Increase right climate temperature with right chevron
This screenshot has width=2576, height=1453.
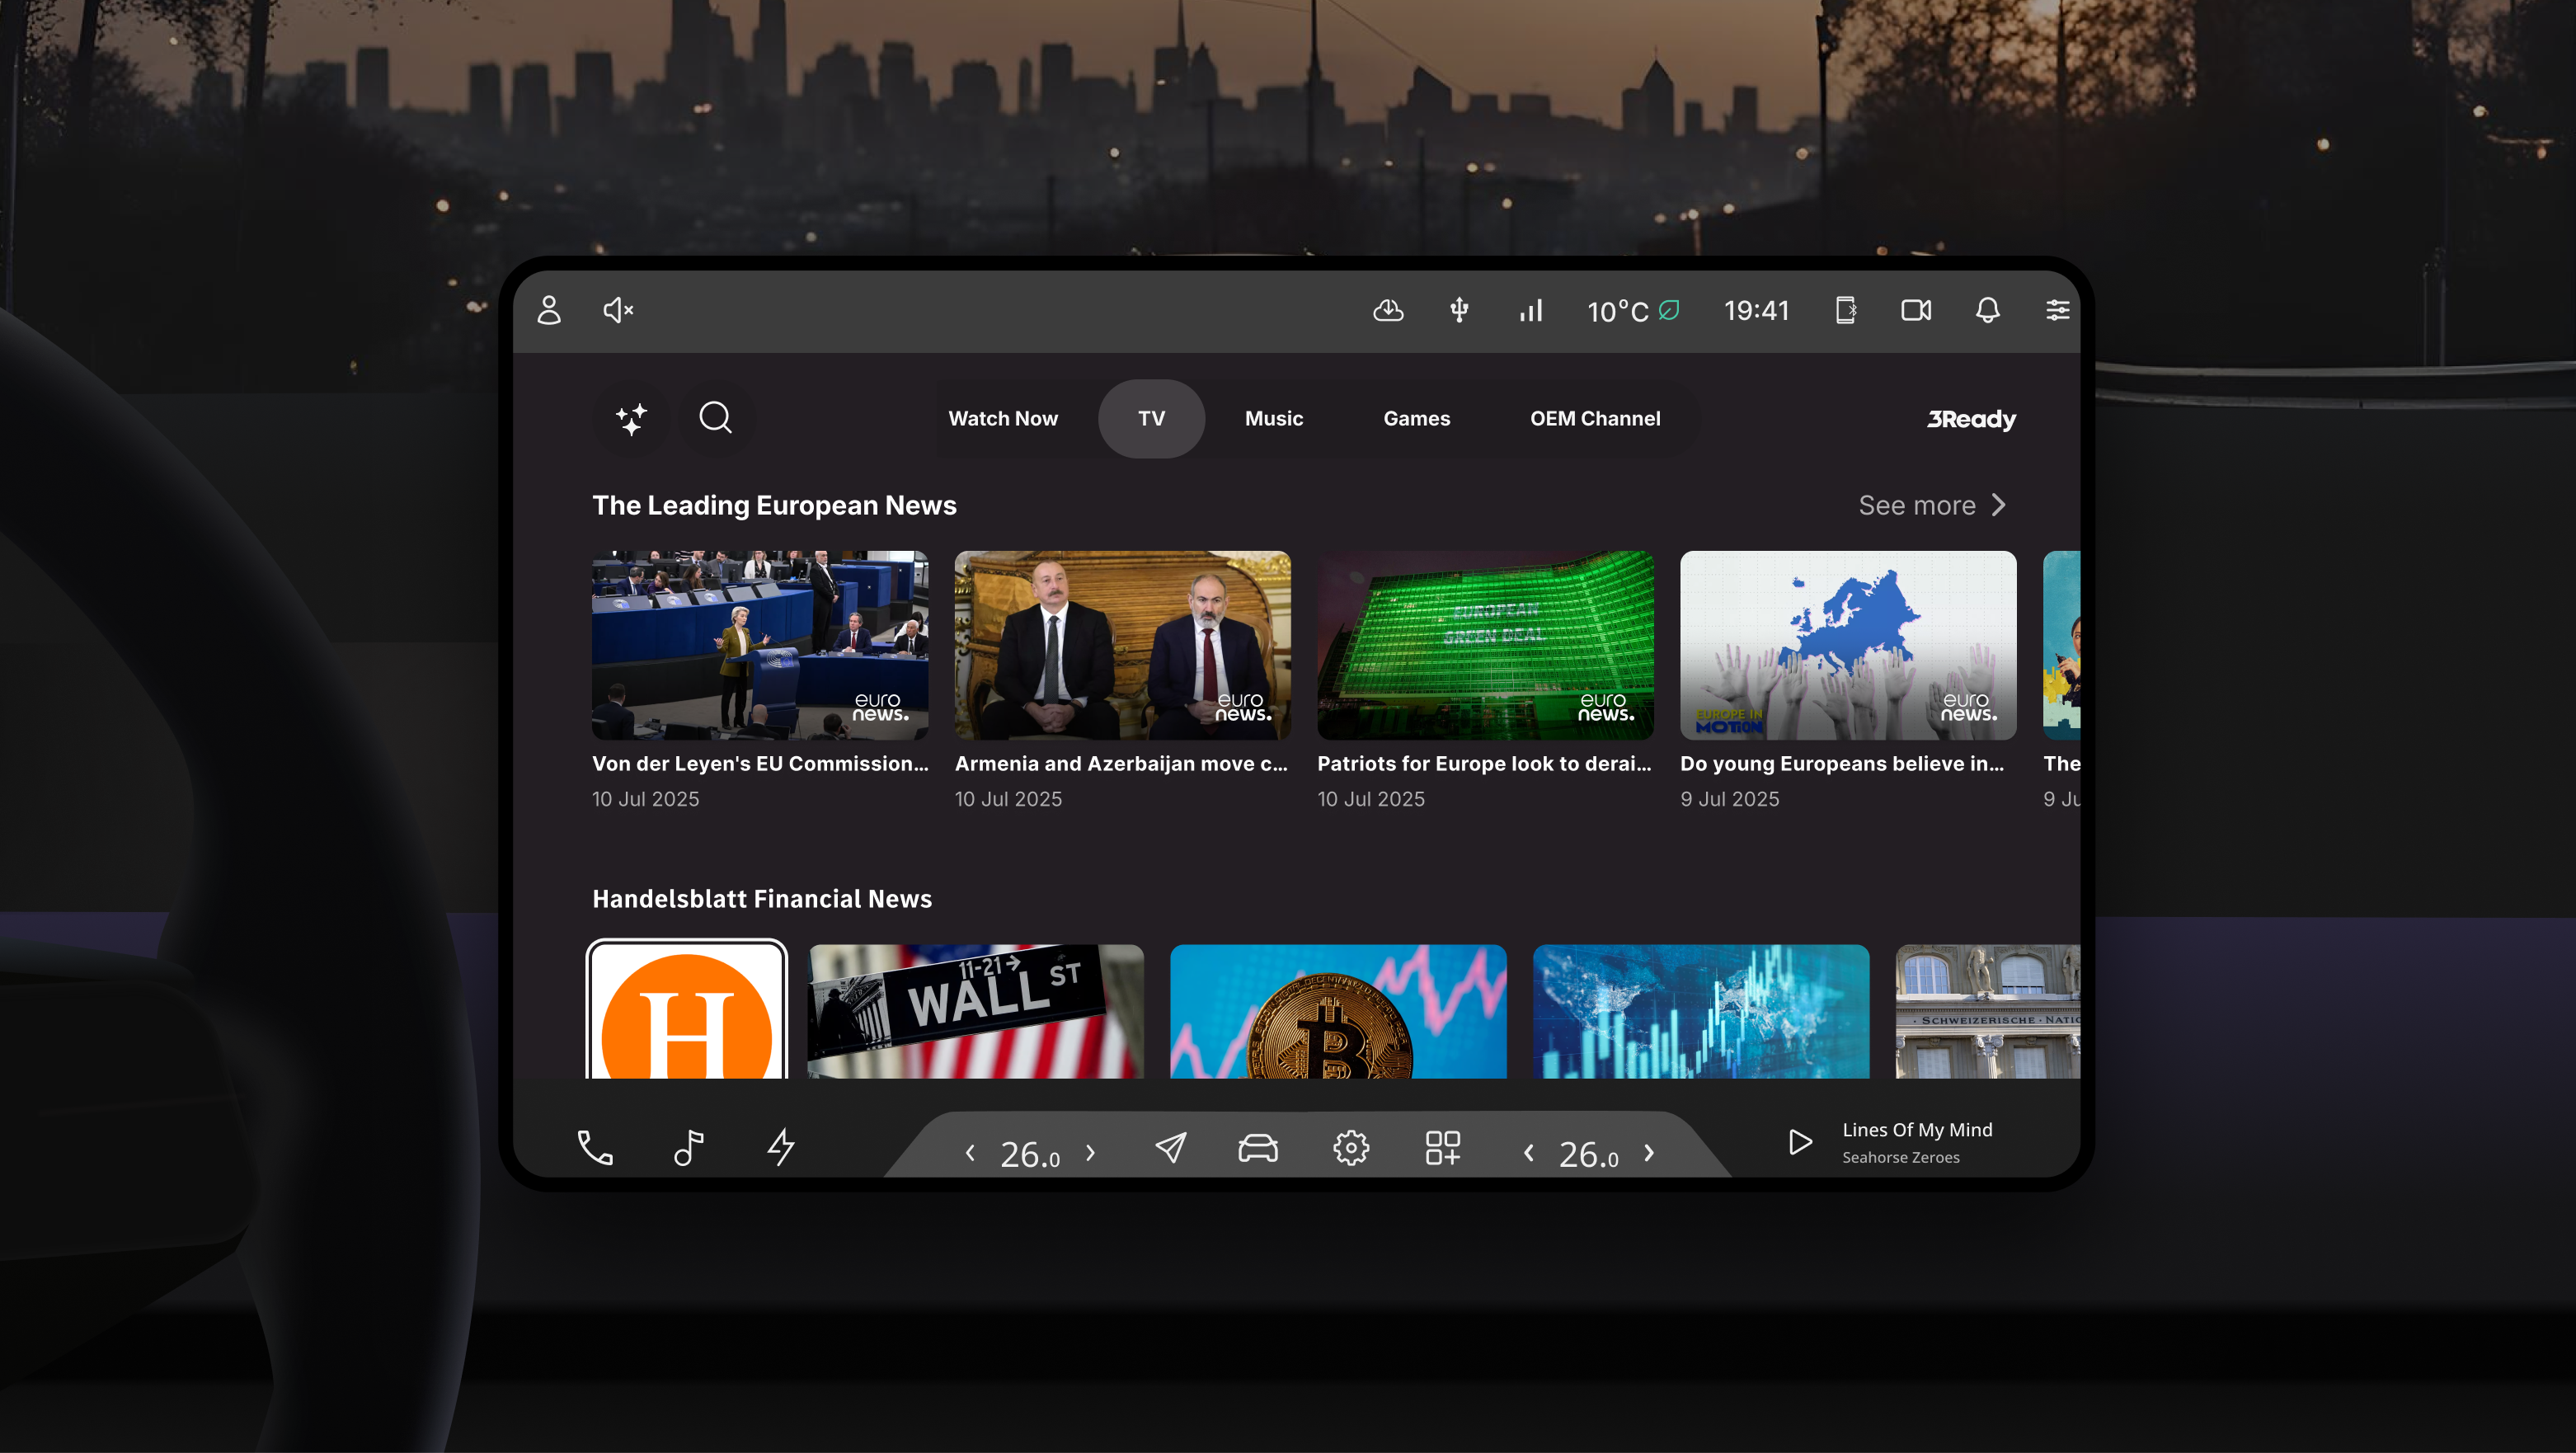[1649, 1153]
